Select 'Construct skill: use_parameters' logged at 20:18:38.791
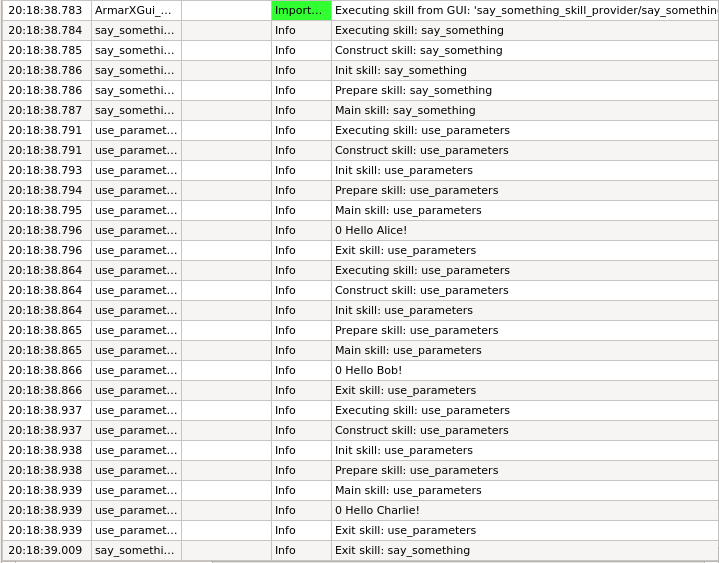719x563 pixels. click(x=421, y=150)
